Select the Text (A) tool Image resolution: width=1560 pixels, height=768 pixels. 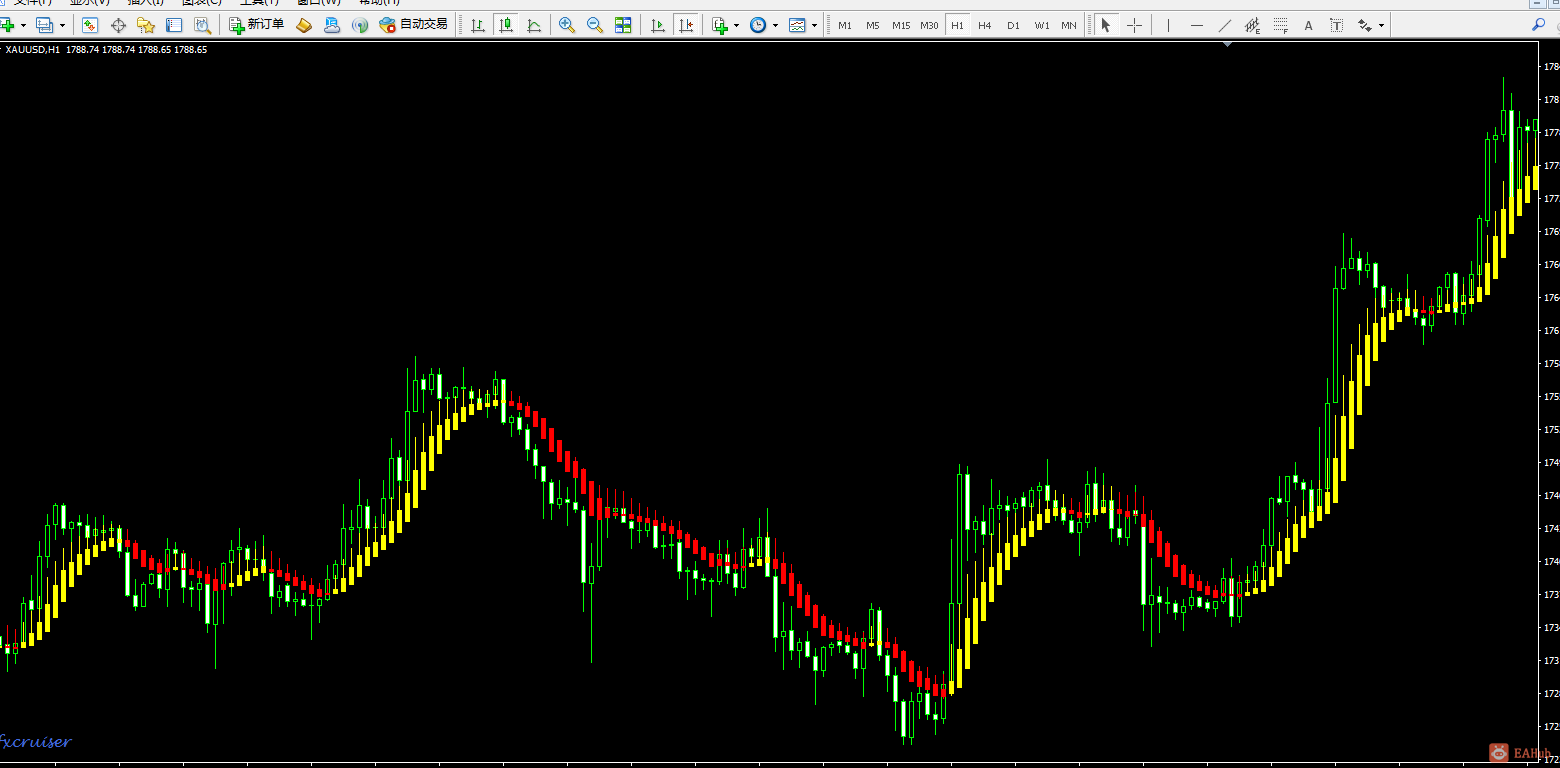point(1308,25)
